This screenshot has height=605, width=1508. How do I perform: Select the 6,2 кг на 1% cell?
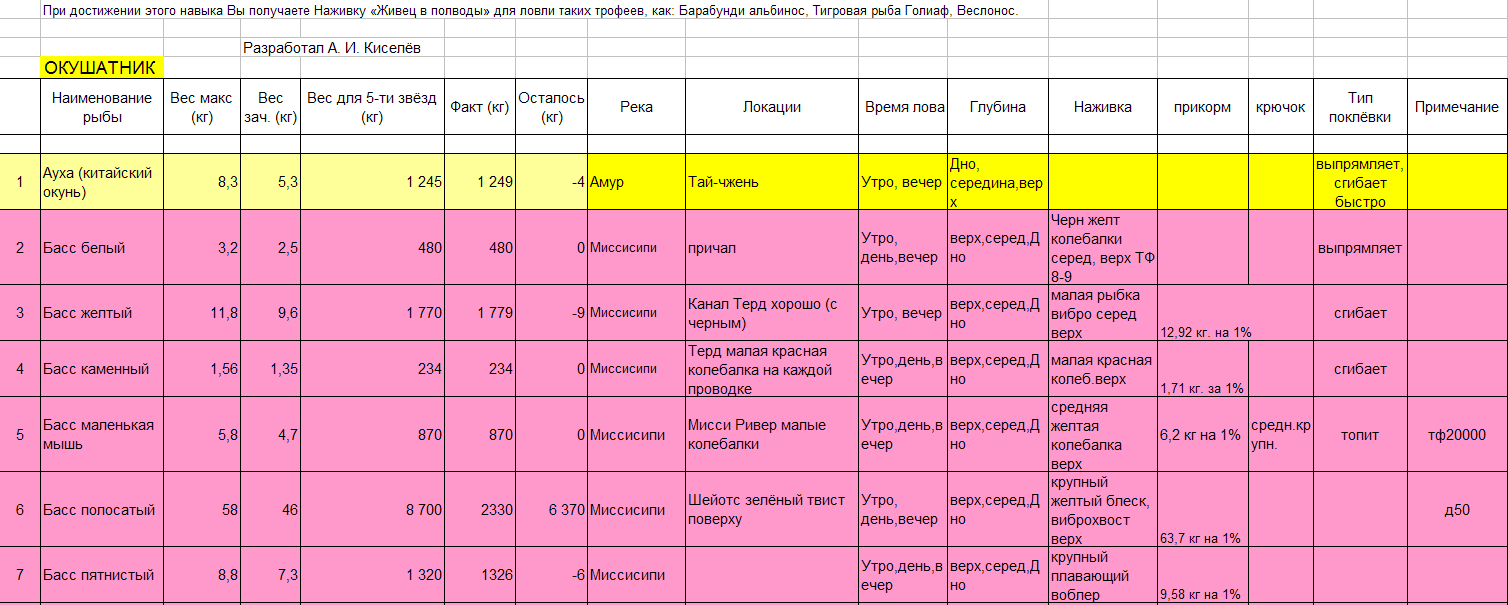click(x=1202, y=435)
